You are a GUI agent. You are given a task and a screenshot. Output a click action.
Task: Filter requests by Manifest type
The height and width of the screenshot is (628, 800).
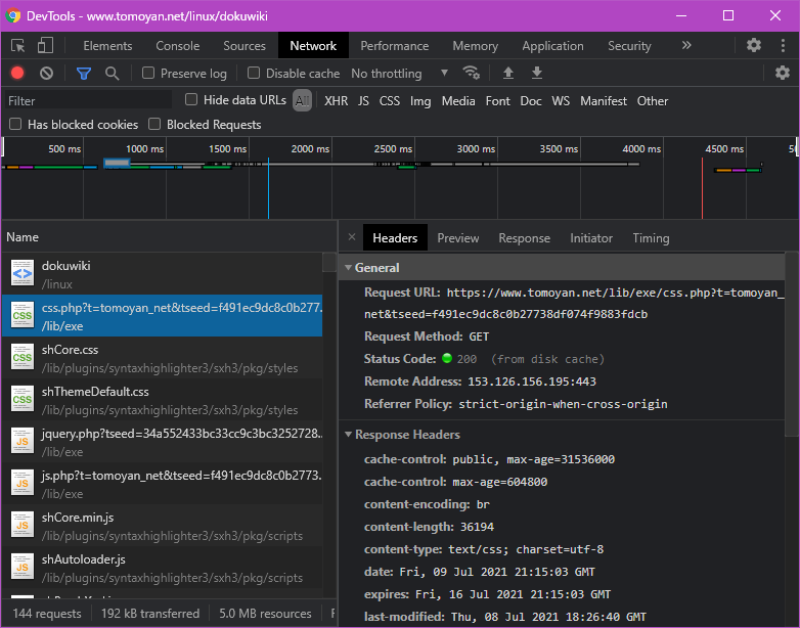[x=603, y=101]
